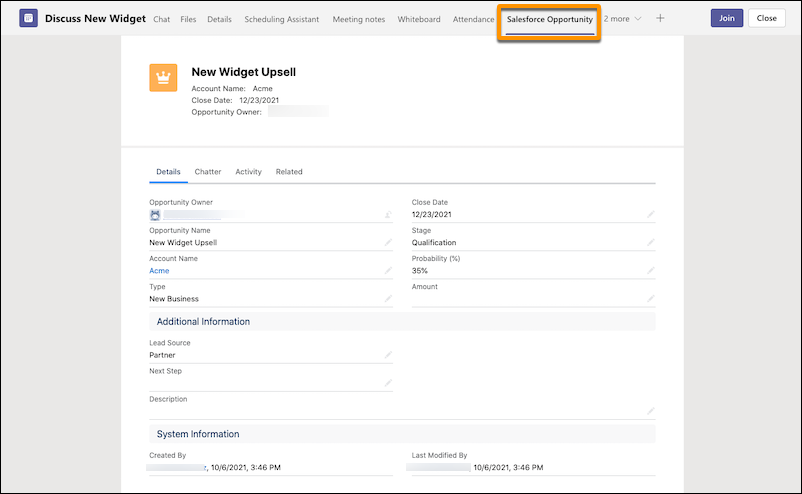This screenshot has height=494, width=802.
Task: Edit Account Name using pencil icon
Action: pyautogui.click(x=388, y=271)
